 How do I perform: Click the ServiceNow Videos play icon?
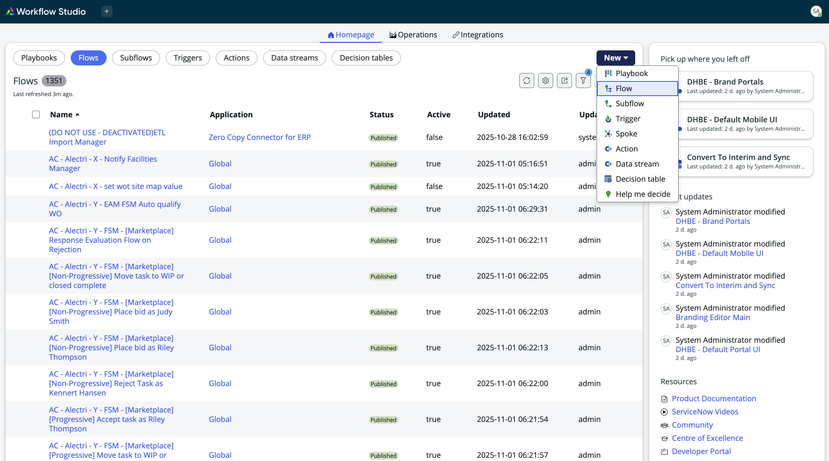tap(665, 412)
